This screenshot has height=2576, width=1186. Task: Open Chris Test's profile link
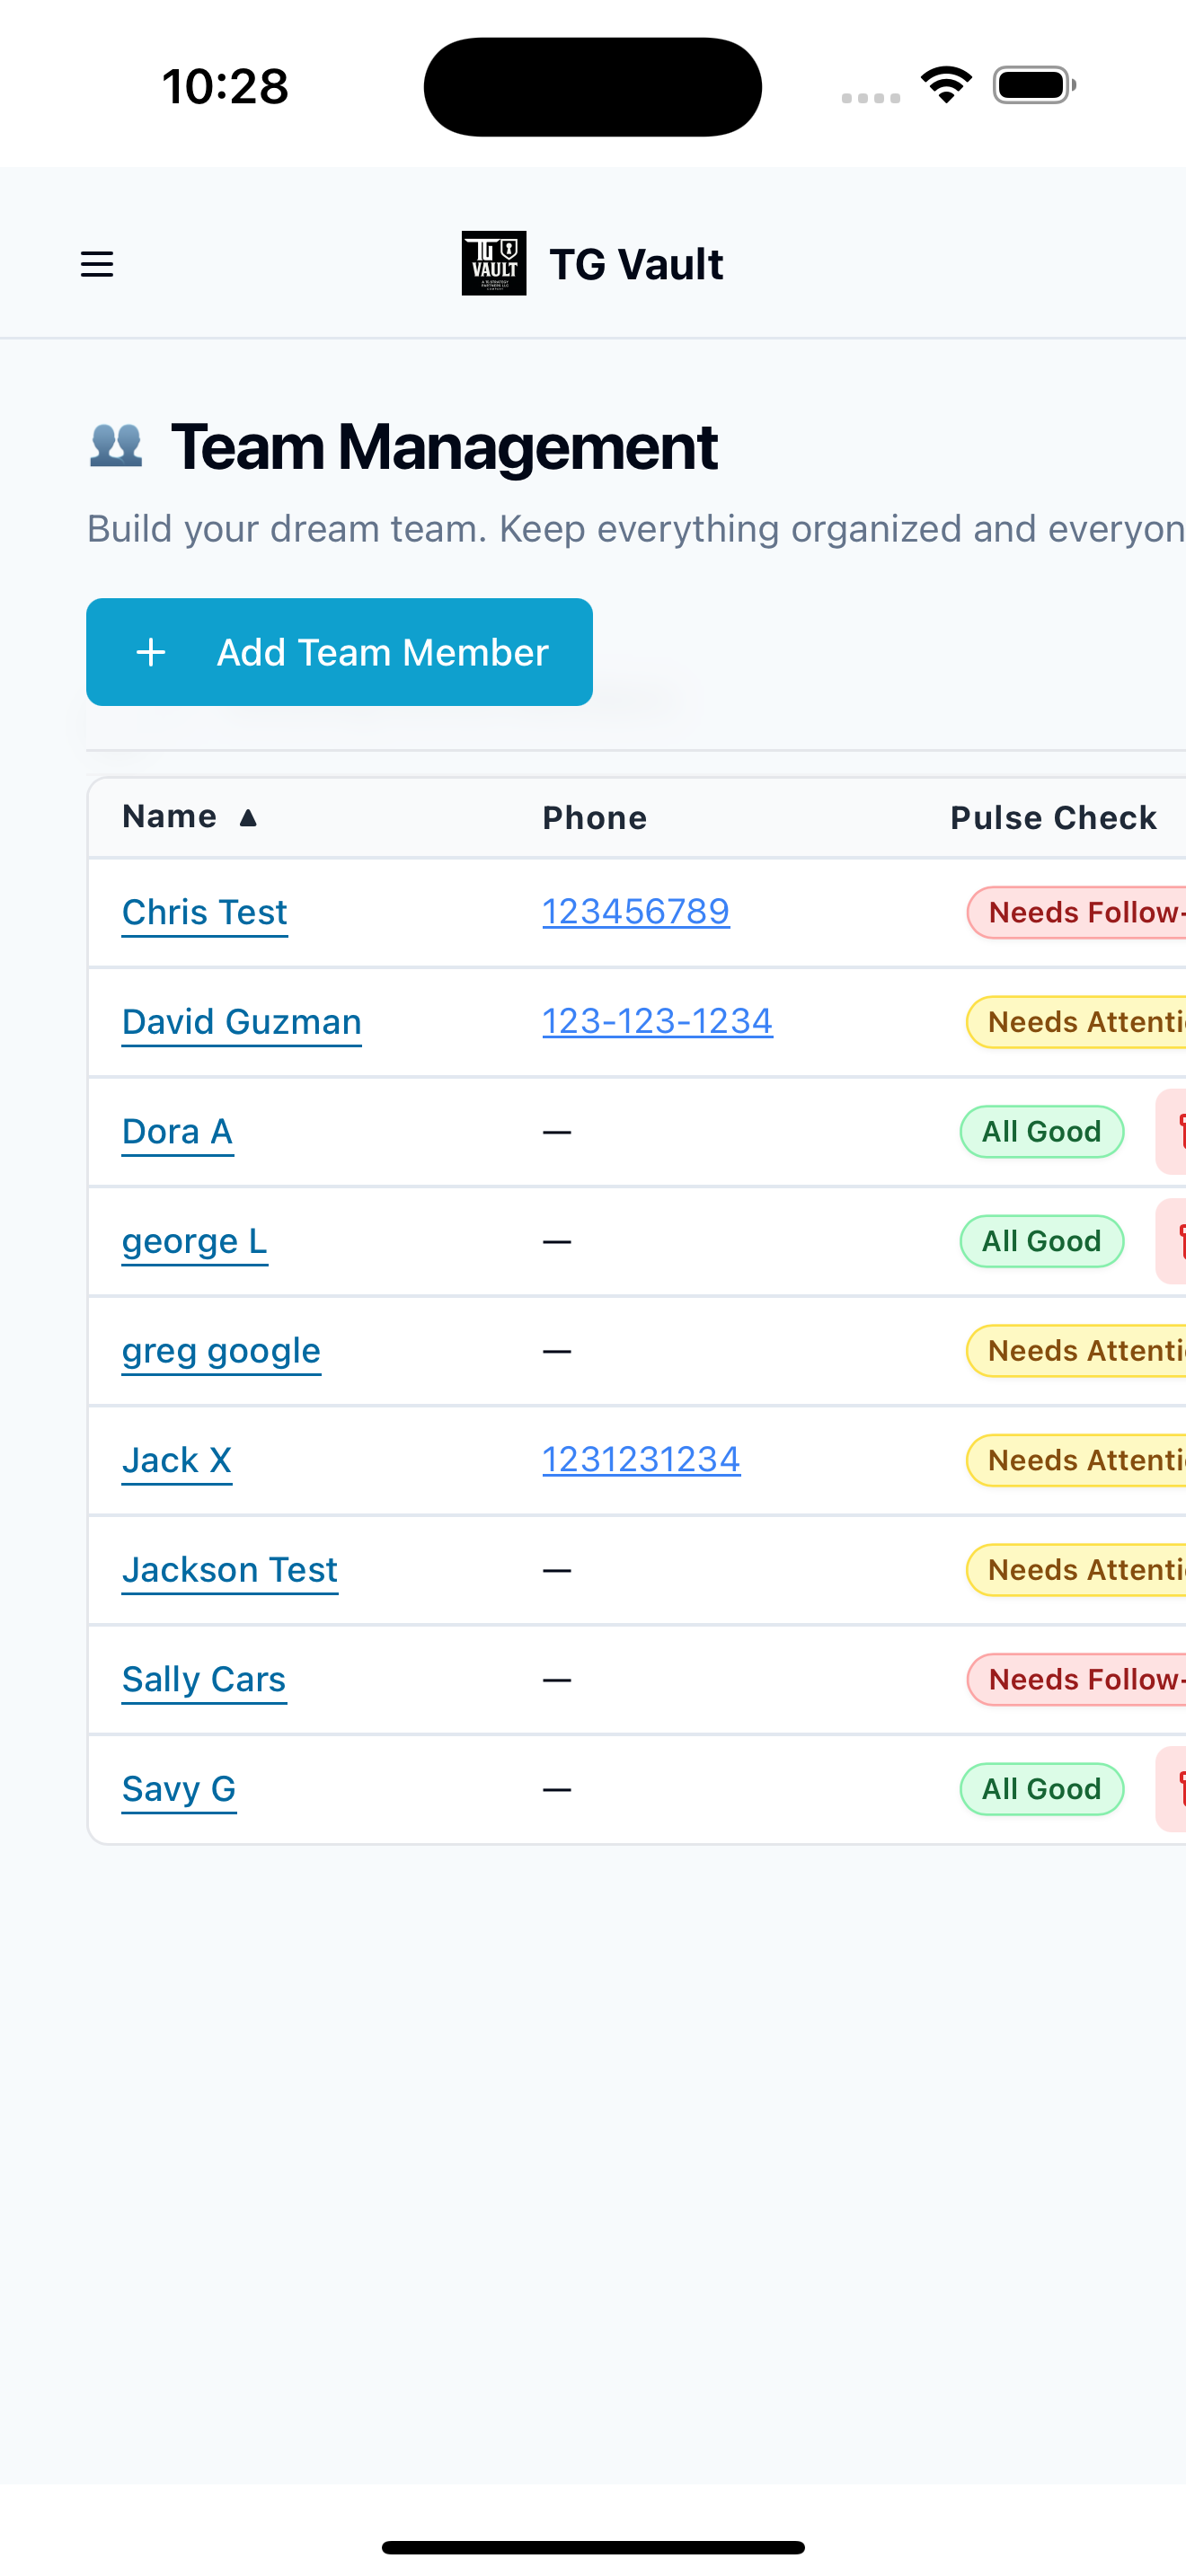click(x=205, y=913)
